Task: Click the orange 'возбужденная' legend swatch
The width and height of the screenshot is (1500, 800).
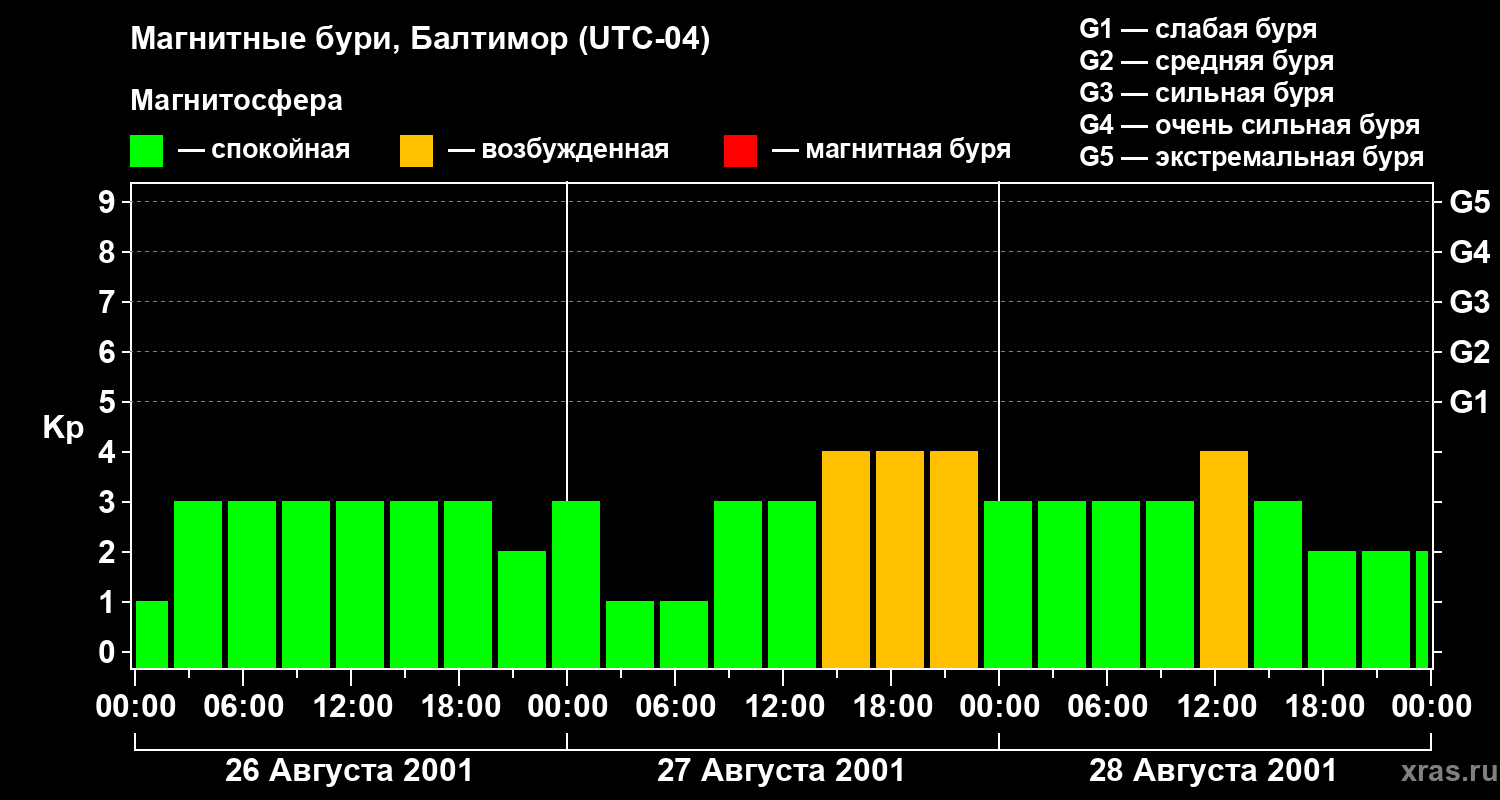Action: coord(416,151)
